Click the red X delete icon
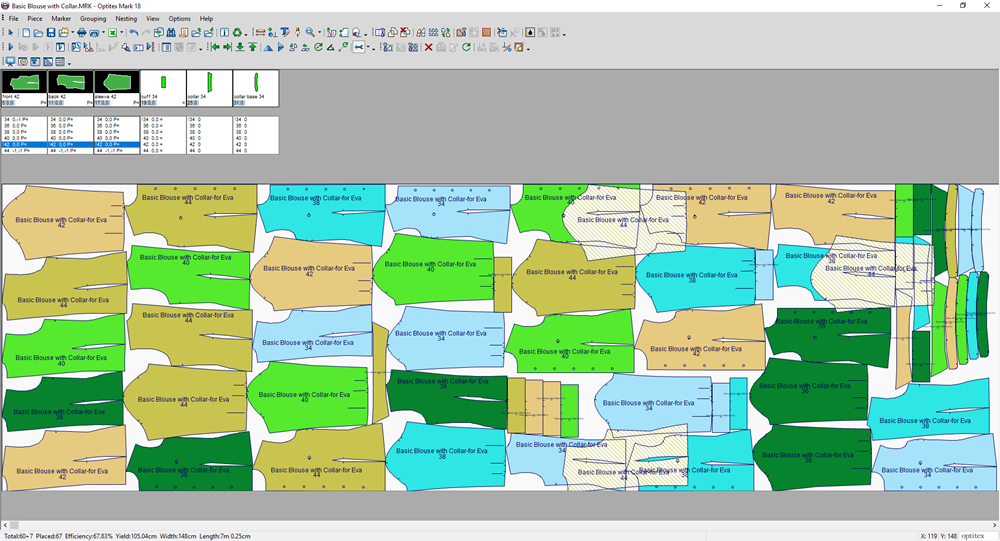The height and width of the screenshot is (541, 1000). (x=428, y=47)
